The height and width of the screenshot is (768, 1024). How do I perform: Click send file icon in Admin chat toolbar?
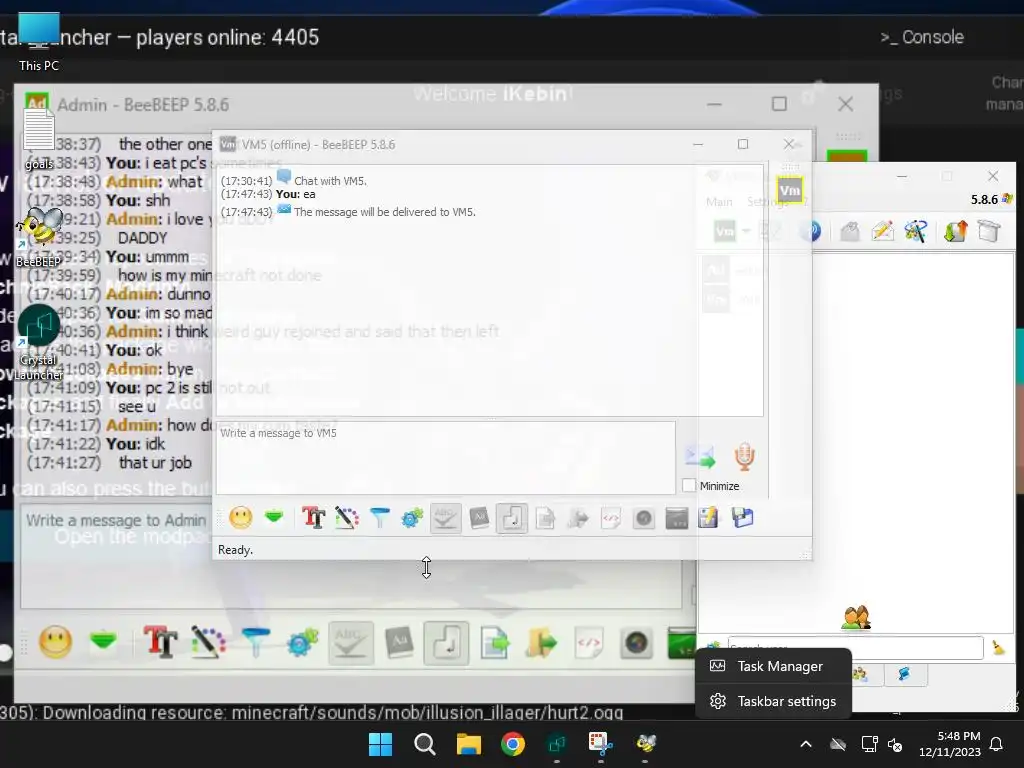(x=495, y=643)
